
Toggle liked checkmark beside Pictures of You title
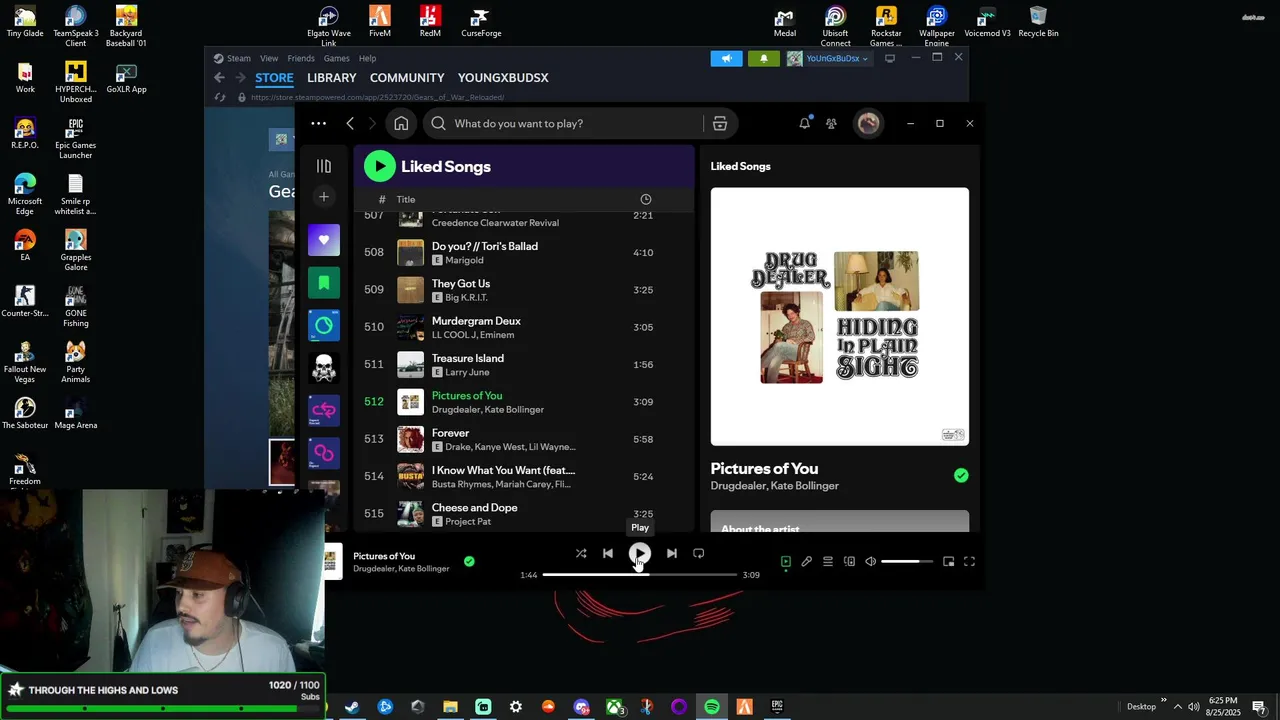961,476
